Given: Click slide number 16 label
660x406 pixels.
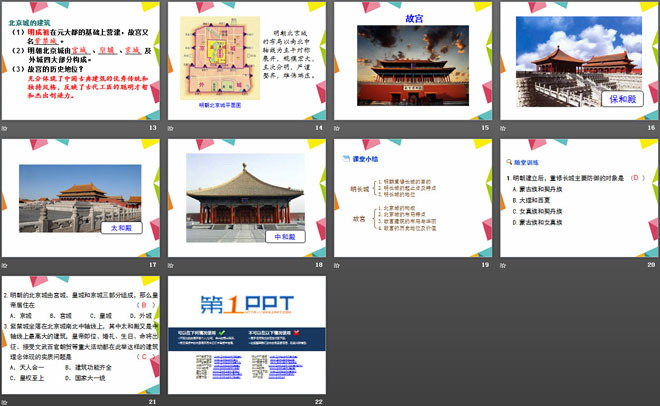Looking at the screenshot, I should pos(652,127).
